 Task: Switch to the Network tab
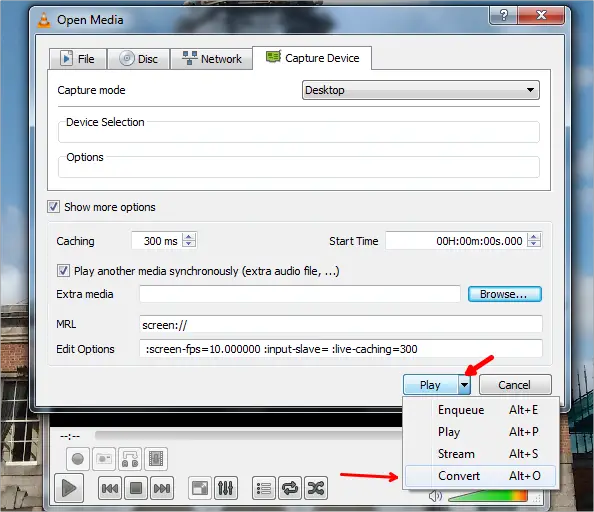pyautogui.click(x=211, y=59)
